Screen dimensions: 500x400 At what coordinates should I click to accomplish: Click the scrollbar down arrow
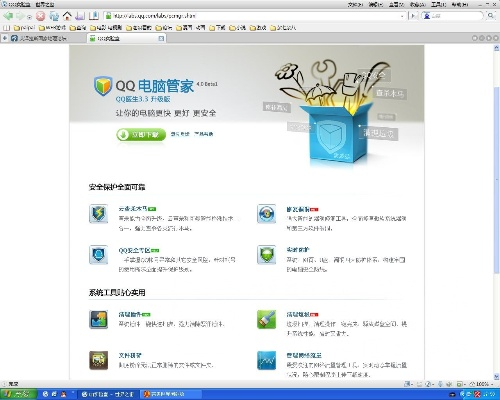496,377
